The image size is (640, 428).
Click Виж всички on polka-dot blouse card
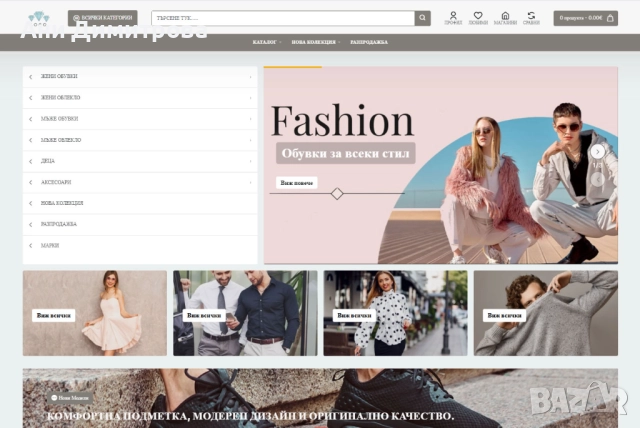coord(354,315)
